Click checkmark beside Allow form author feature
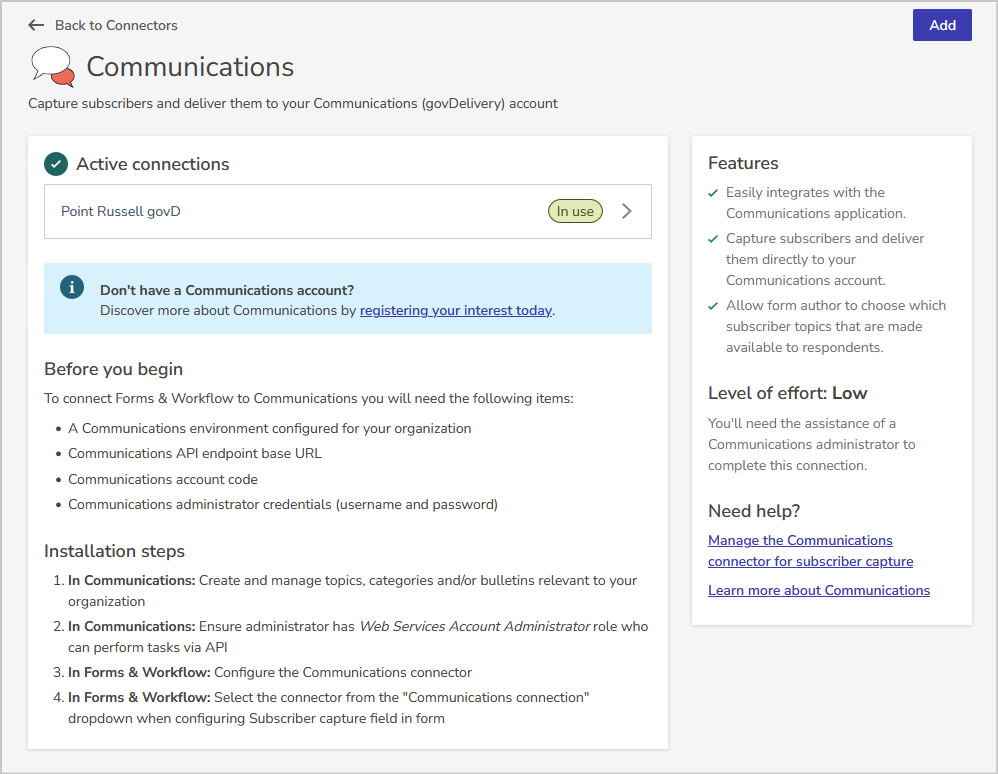Viewport: 998px width, 774px height. tap(713, 306)
